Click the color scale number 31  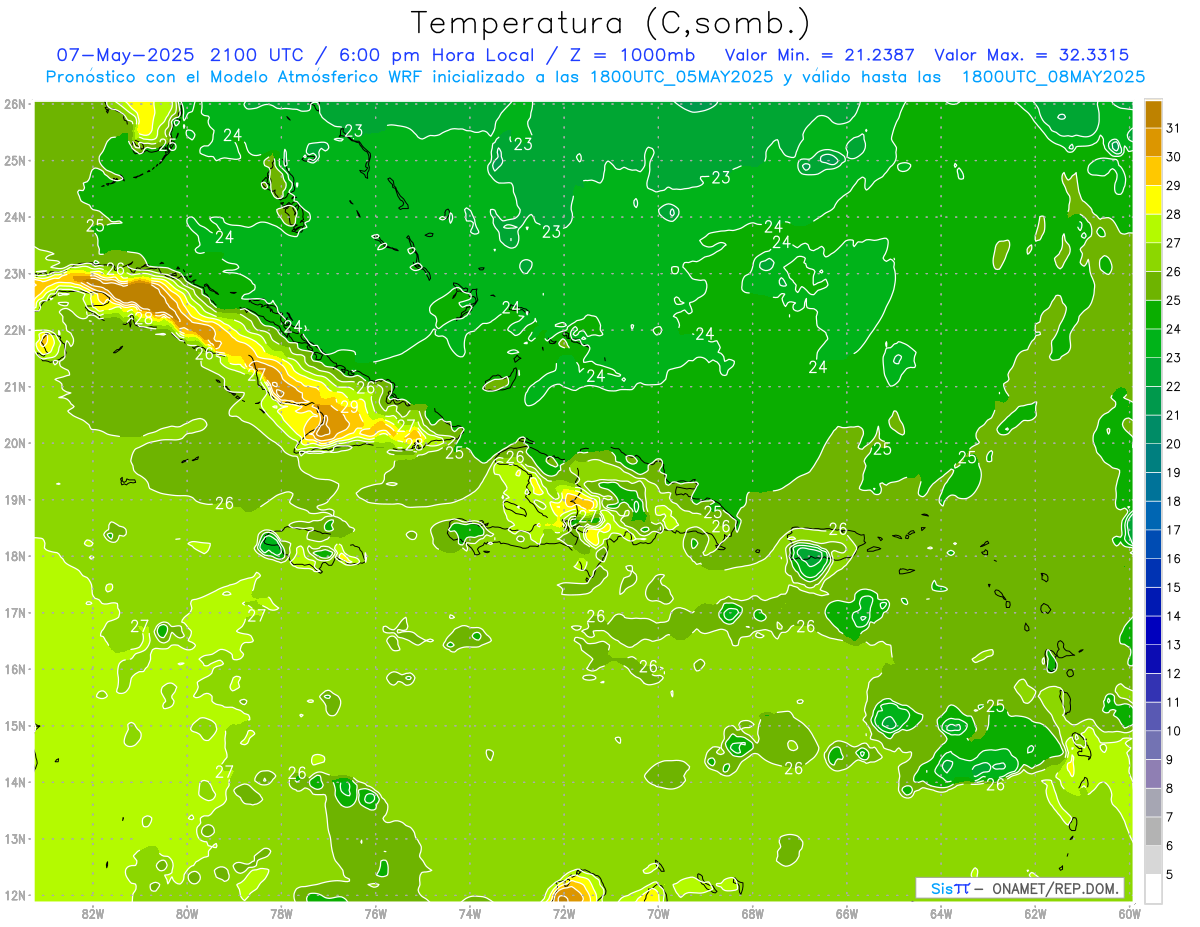tap(1173, 128)
